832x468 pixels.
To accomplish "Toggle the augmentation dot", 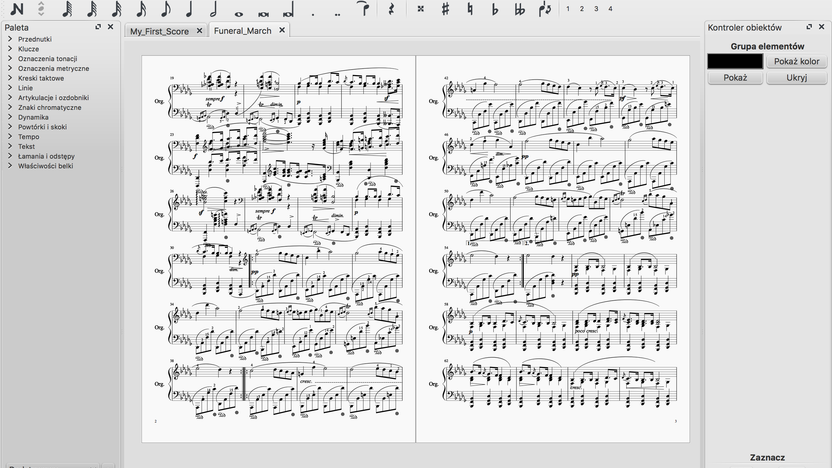I will (x=313, y=14).
